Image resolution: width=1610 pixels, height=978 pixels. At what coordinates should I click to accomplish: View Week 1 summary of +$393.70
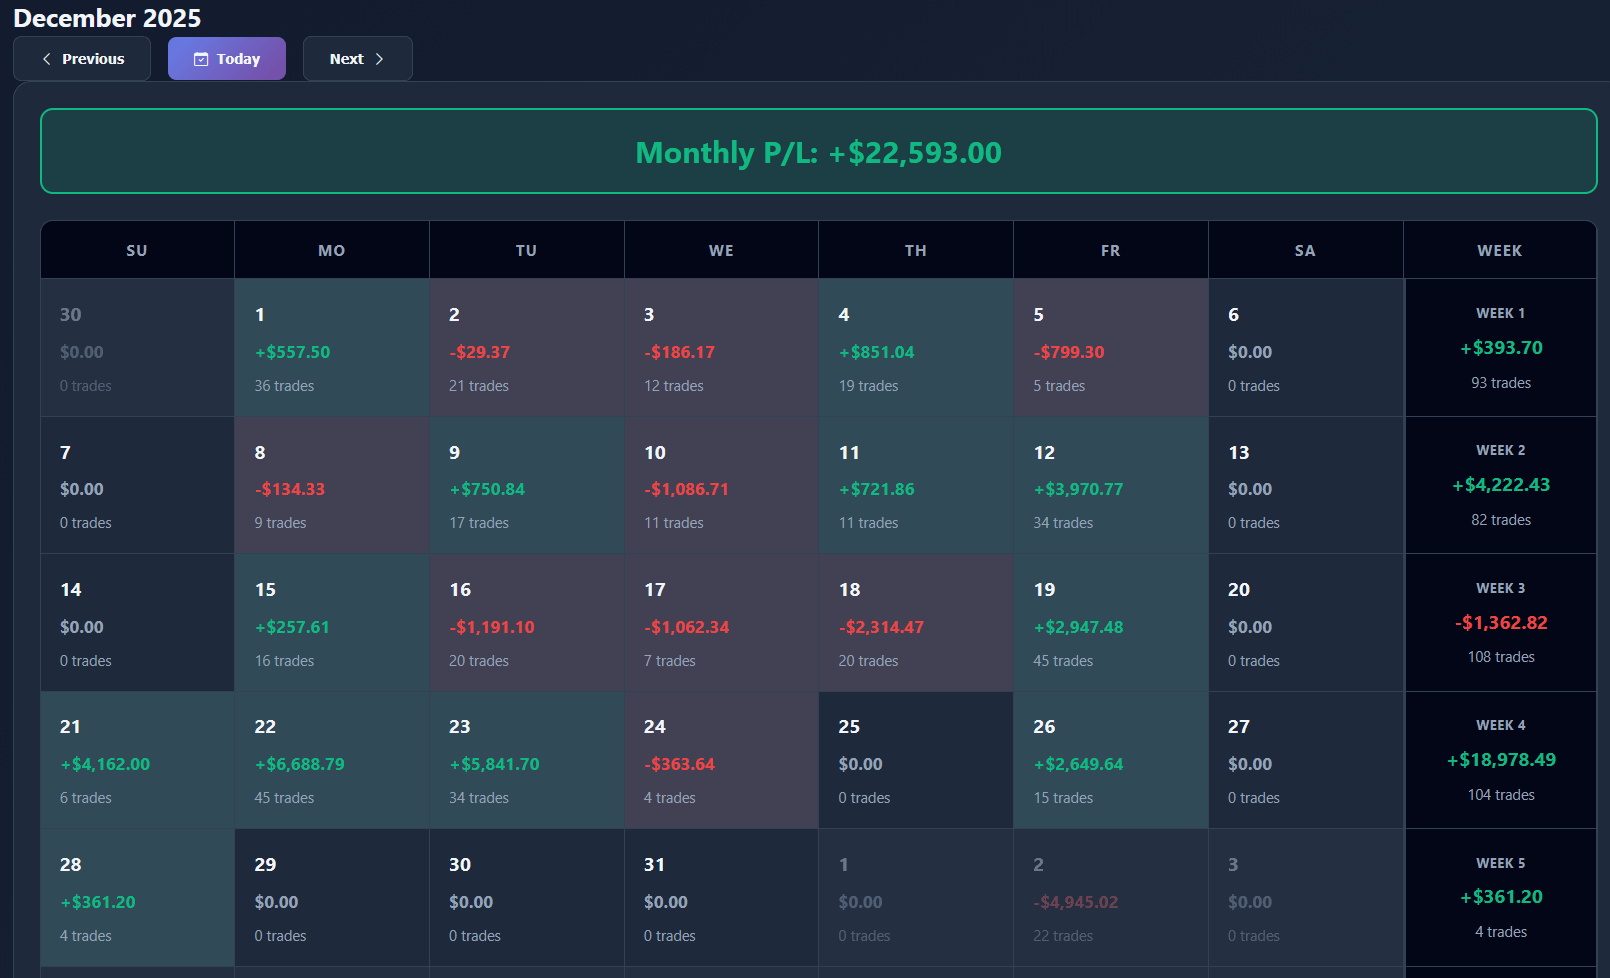1500,348
